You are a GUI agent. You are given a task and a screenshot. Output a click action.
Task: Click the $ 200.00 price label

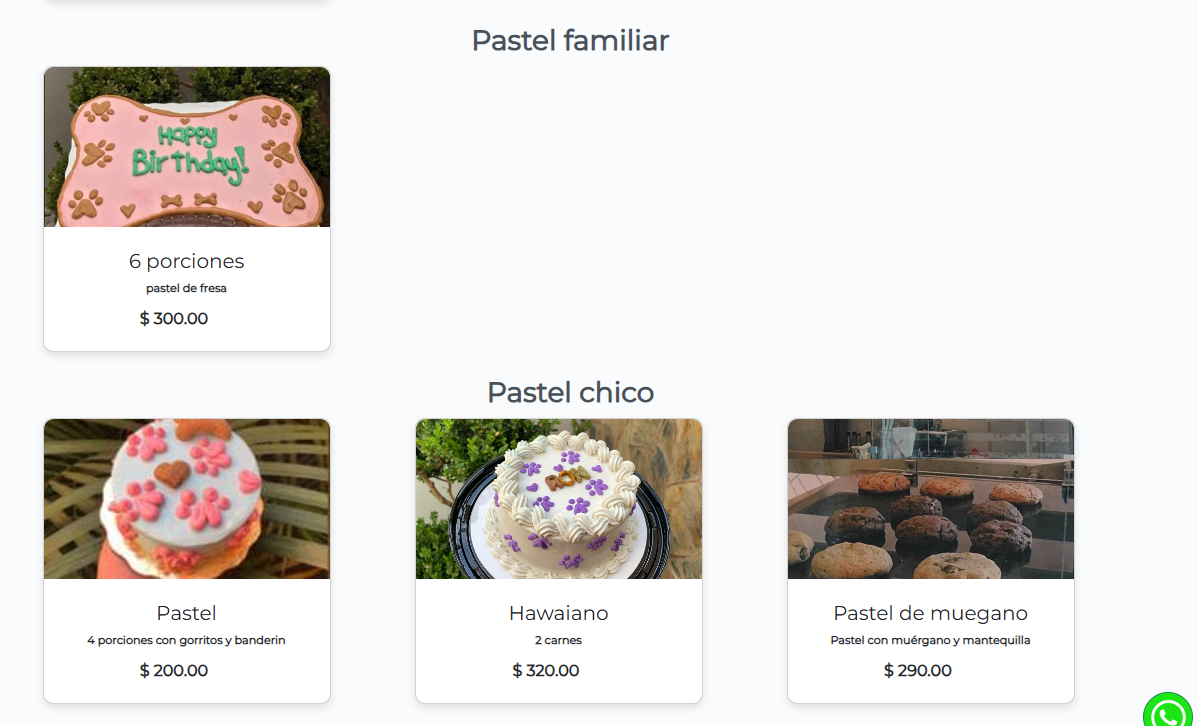pos(174,671)
